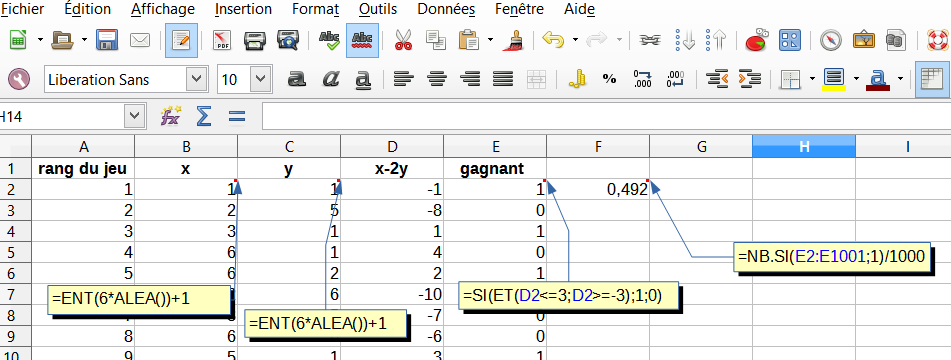Undo the last action

click(x=553, y=41)
